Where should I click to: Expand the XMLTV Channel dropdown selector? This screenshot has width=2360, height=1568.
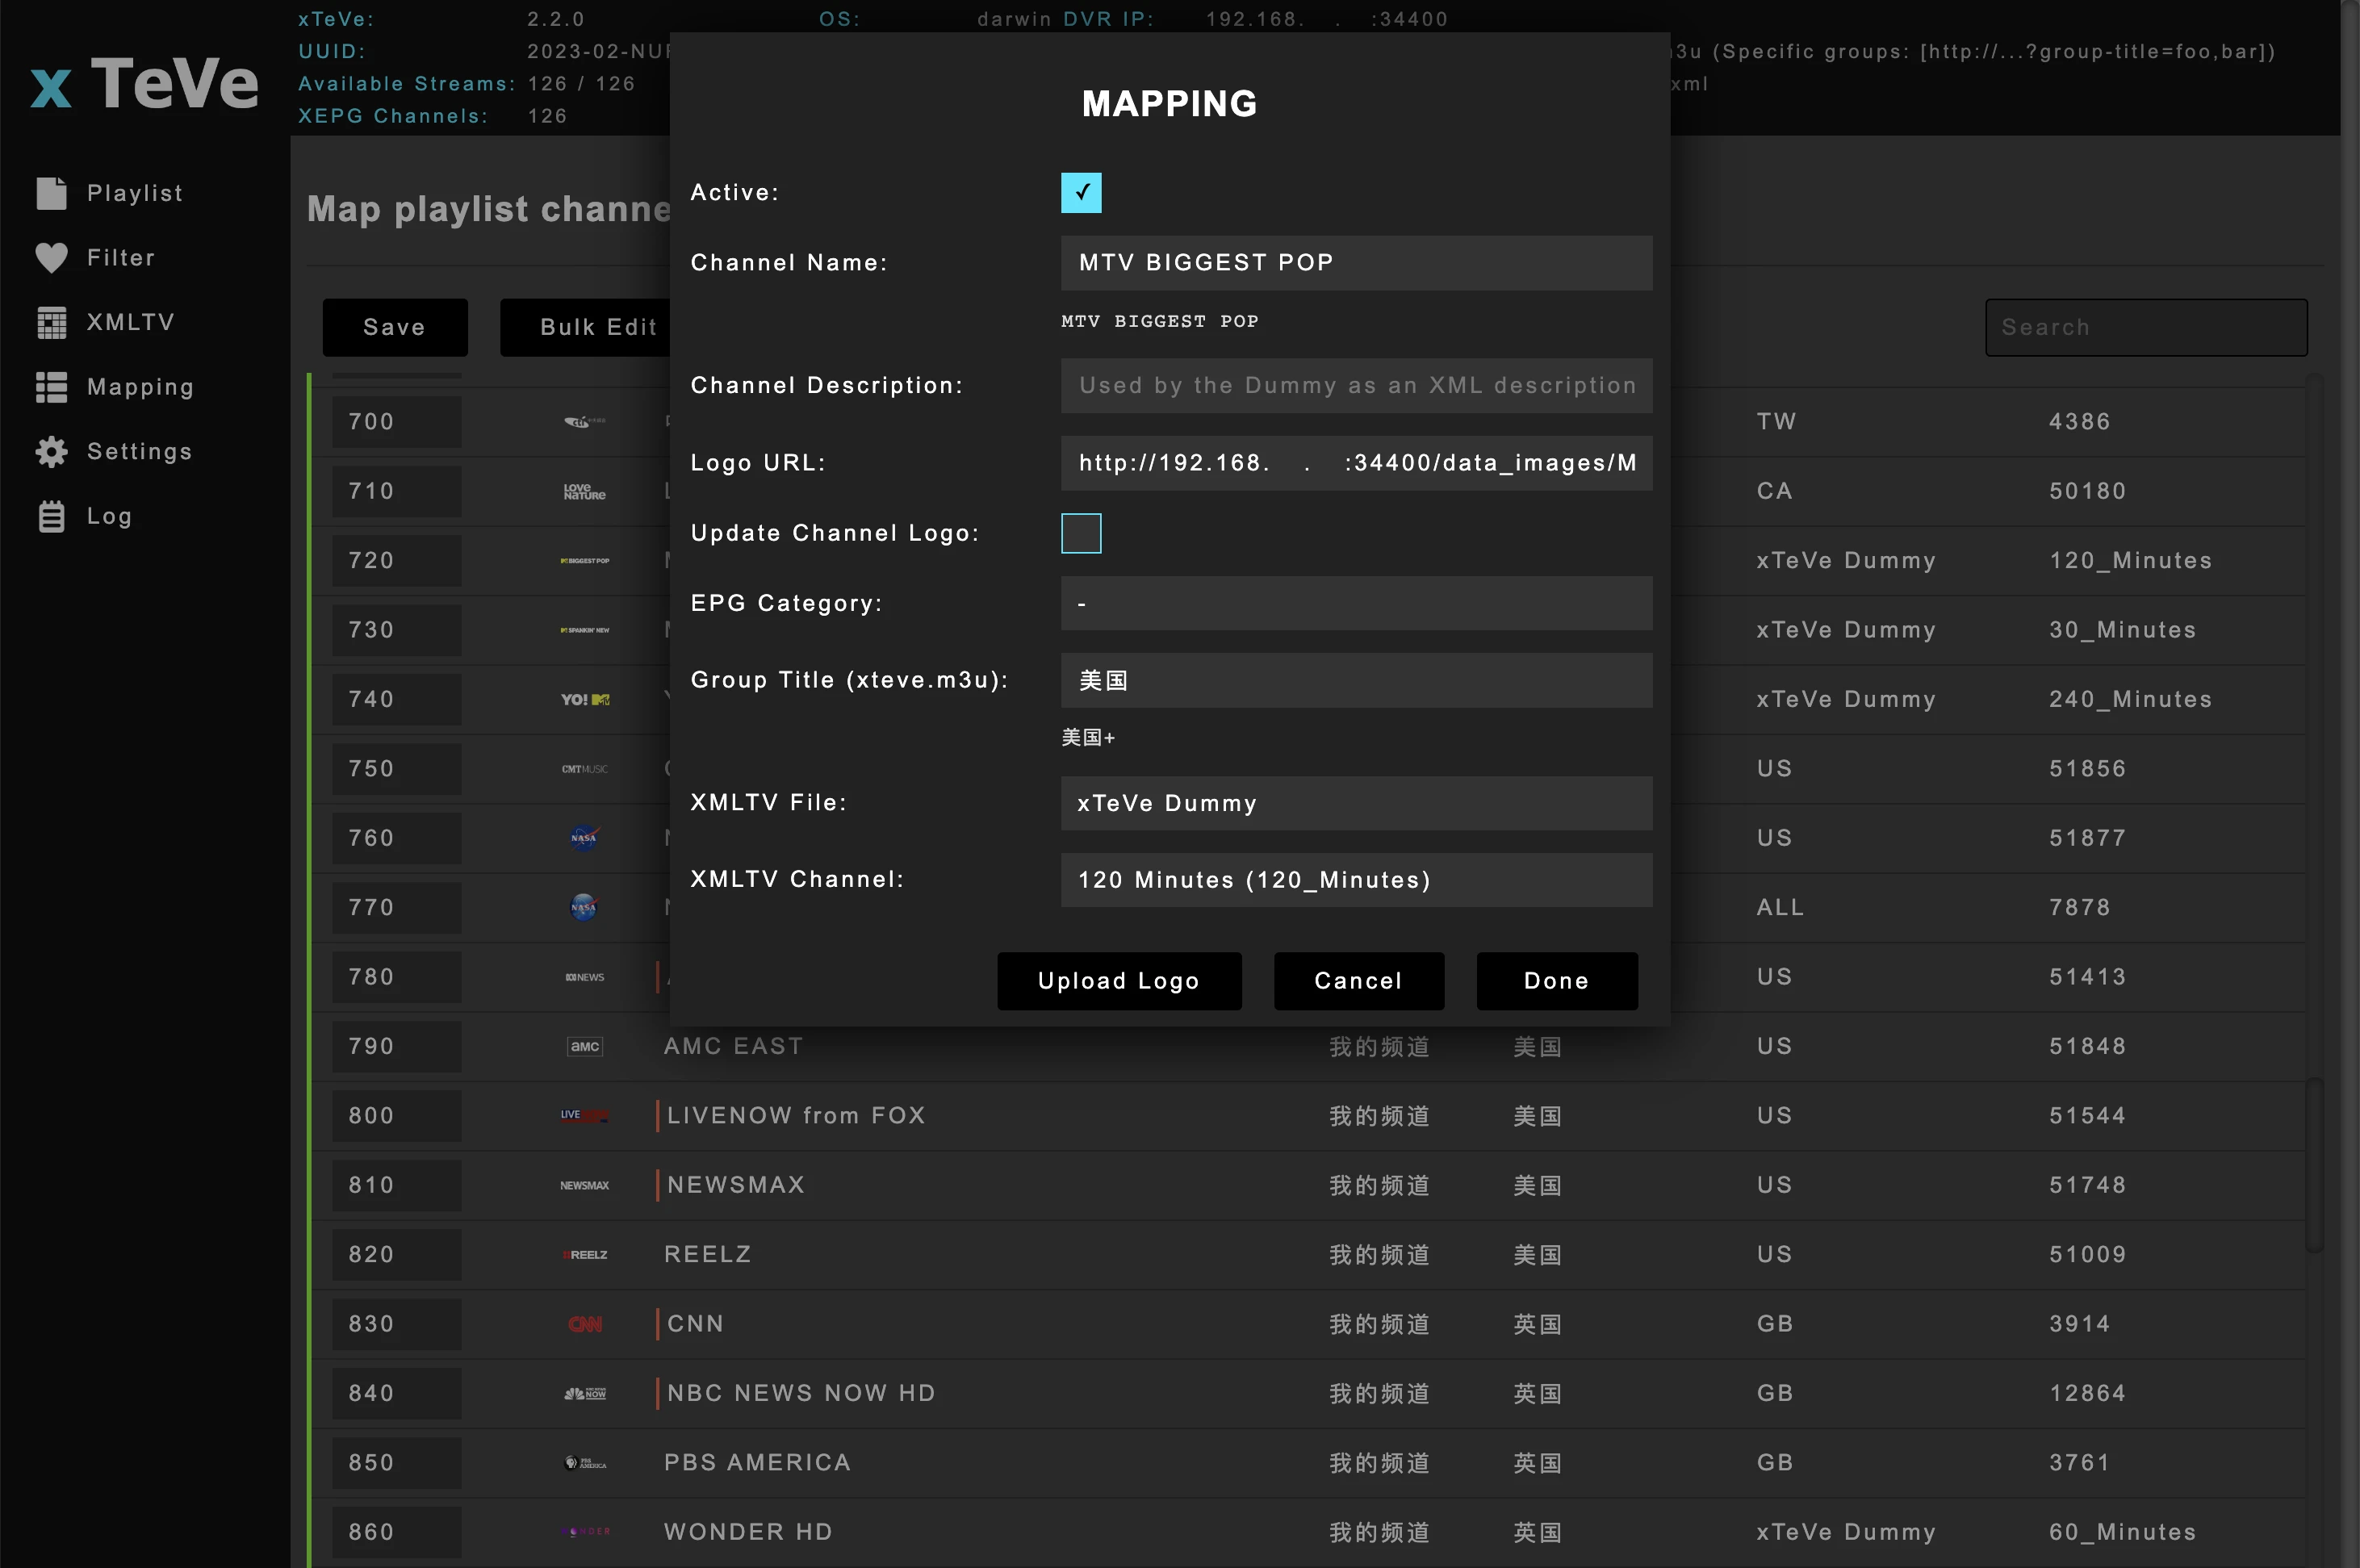click(x=1356, y=879)
